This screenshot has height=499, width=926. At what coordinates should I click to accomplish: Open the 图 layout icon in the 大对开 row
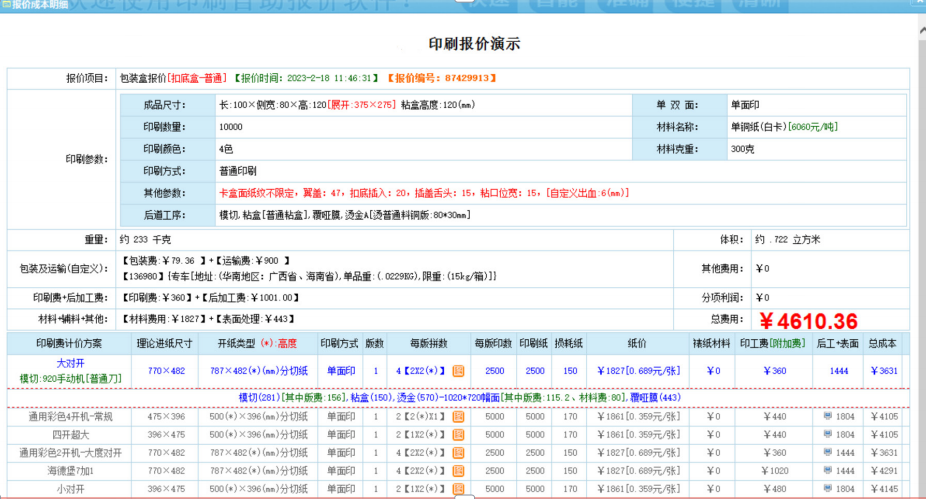pyautogui.click(x=458, y=371)
